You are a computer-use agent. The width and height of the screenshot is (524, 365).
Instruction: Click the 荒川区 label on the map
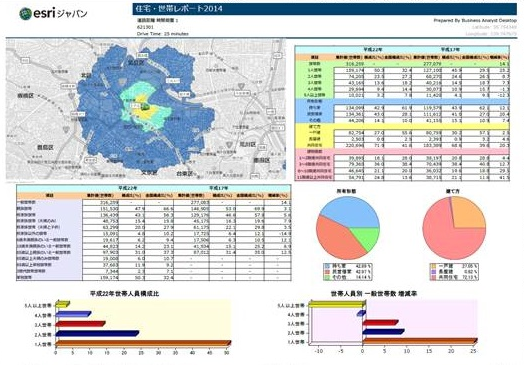click(x=248, y=144)
